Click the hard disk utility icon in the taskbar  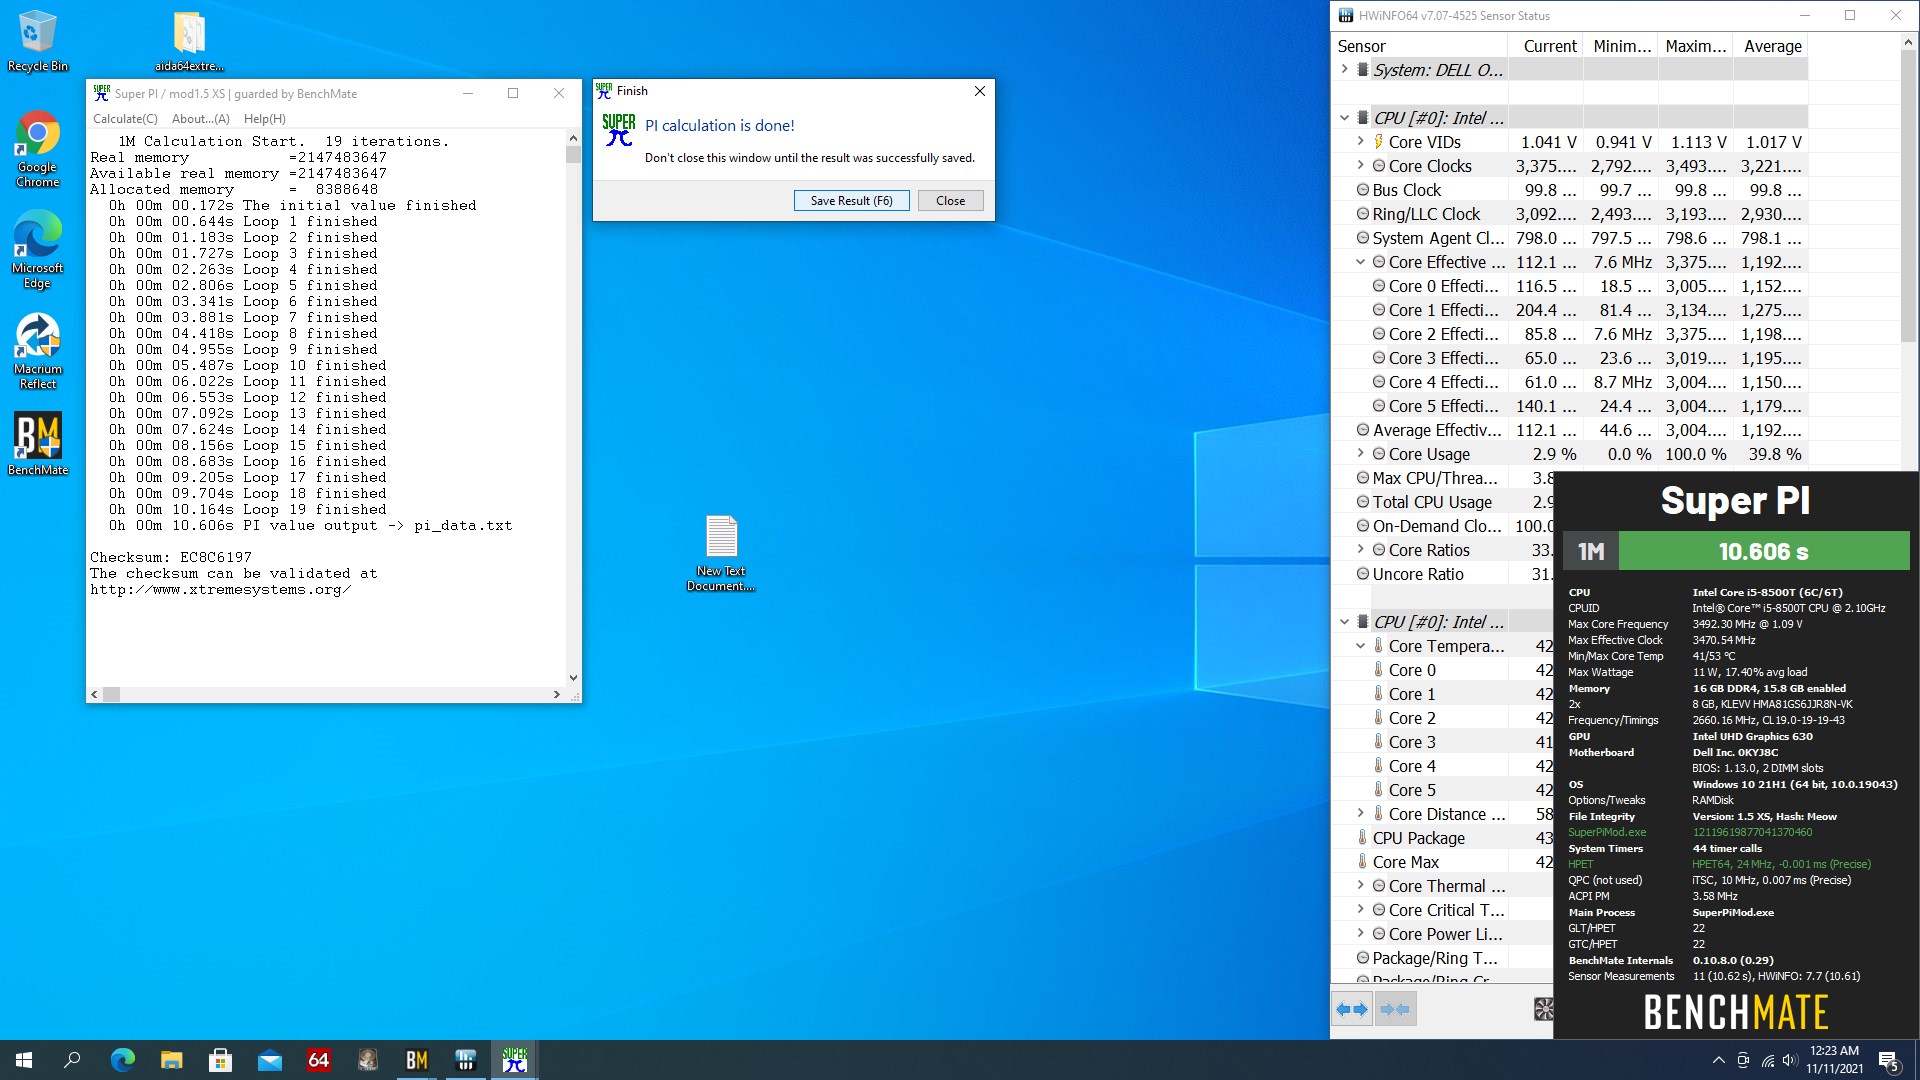[x=368, y=1060]
